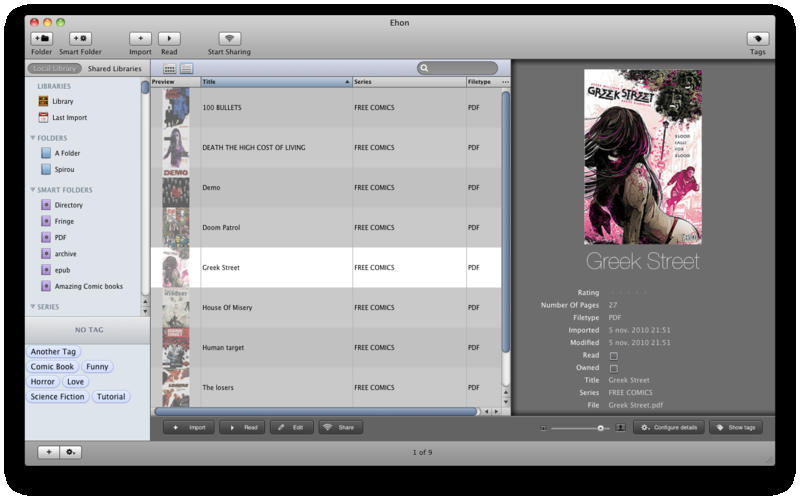
Task: Sort by the Title column
Action: click(x=277, y=82)
